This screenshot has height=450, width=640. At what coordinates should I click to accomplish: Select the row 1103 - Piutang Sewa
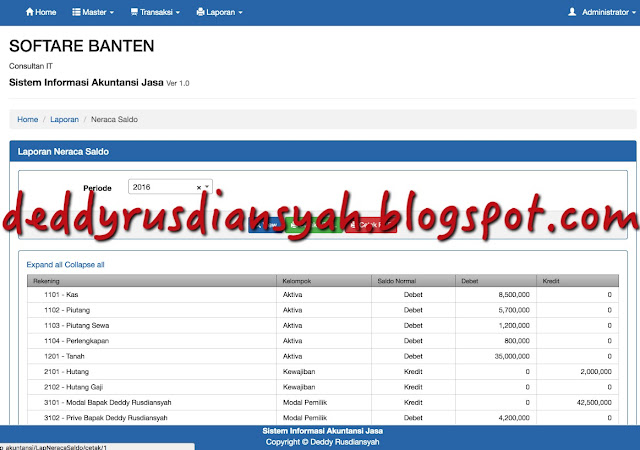(x=323, y=326)
